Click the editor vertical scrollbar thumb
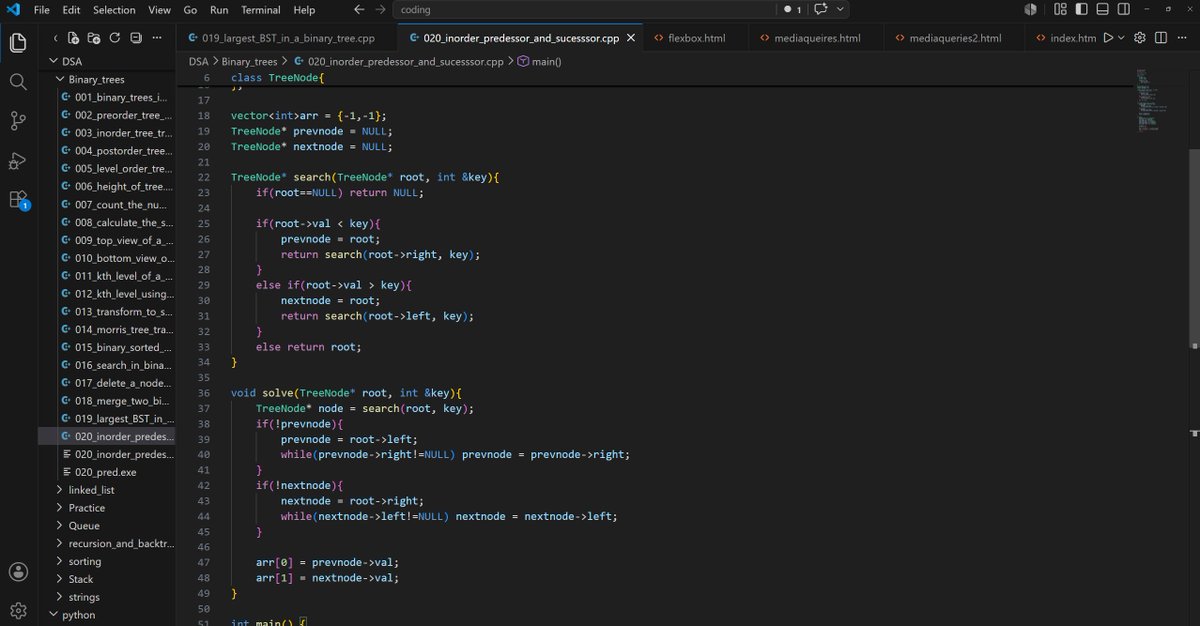This screenshot has height=626, width=1200. tap(1194, 248)
